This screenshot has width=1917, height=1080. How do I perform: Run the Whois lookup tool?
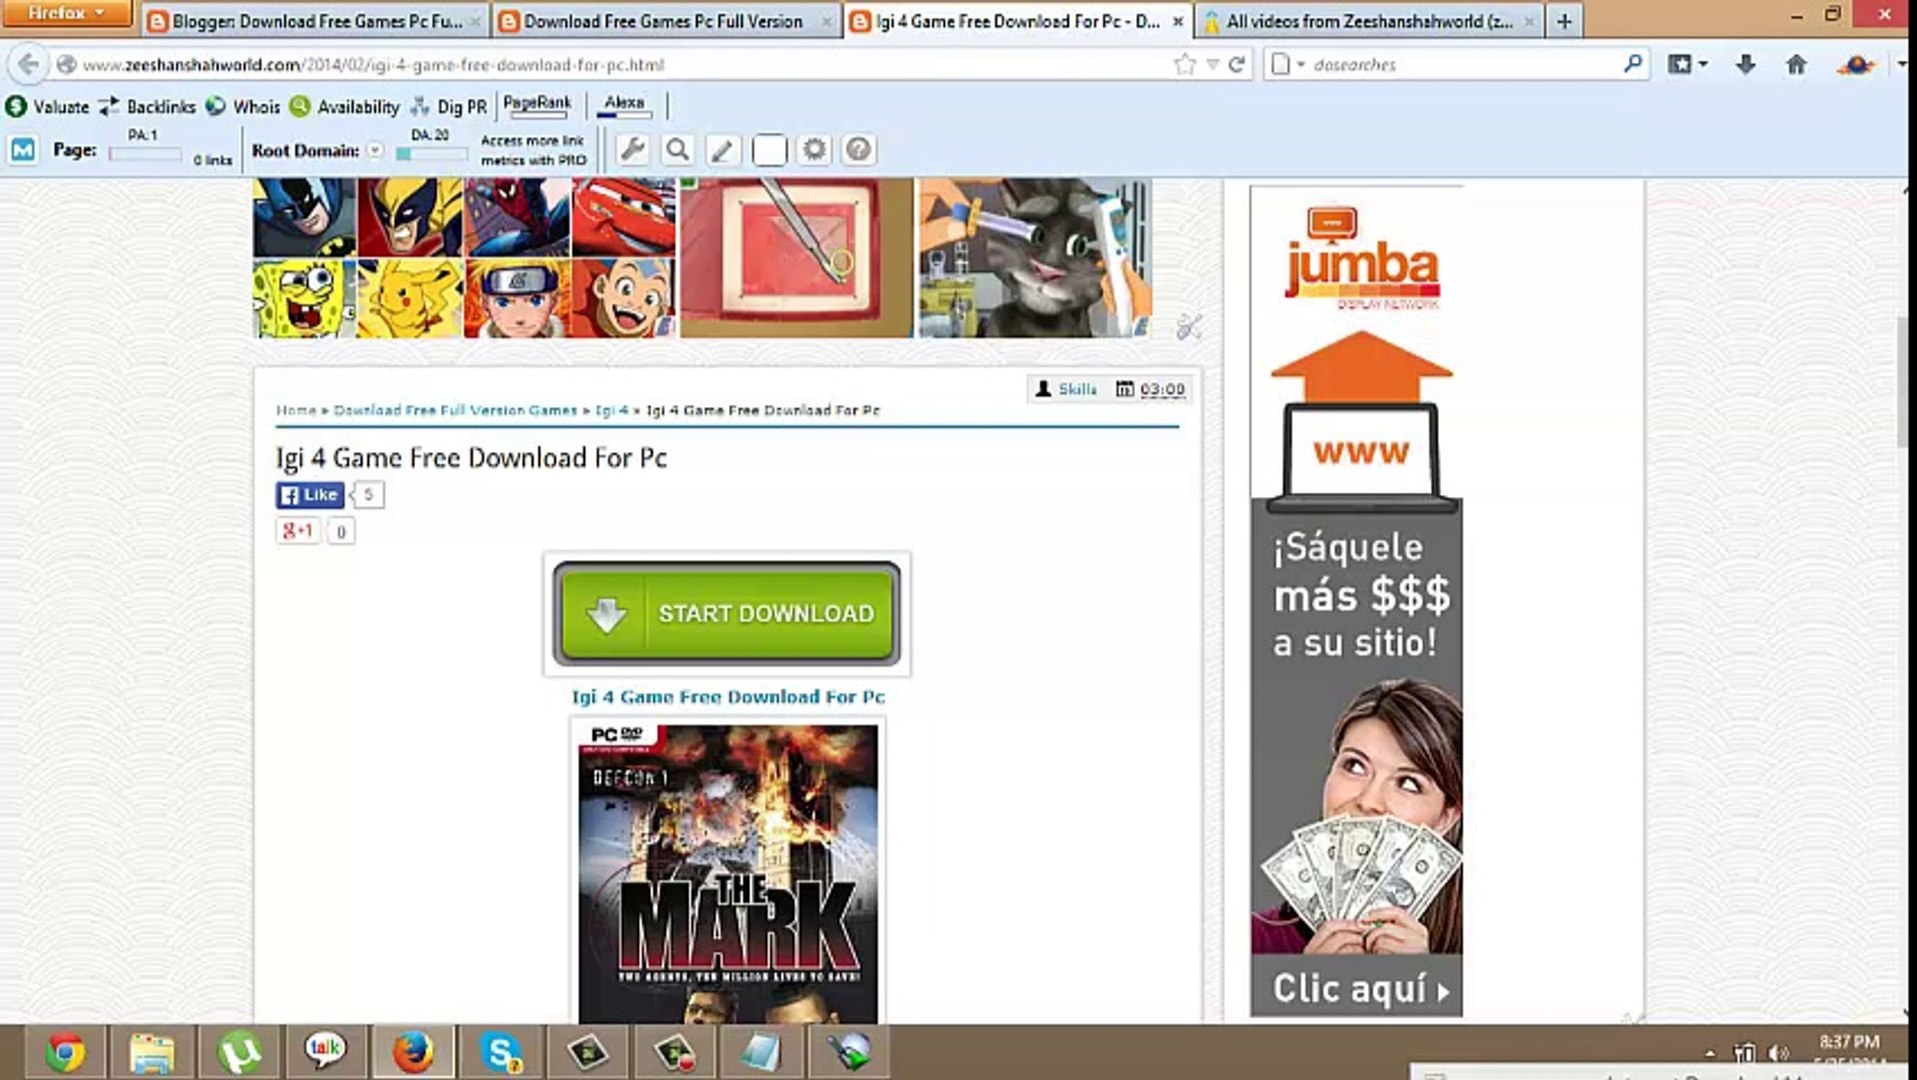[242, 106]
